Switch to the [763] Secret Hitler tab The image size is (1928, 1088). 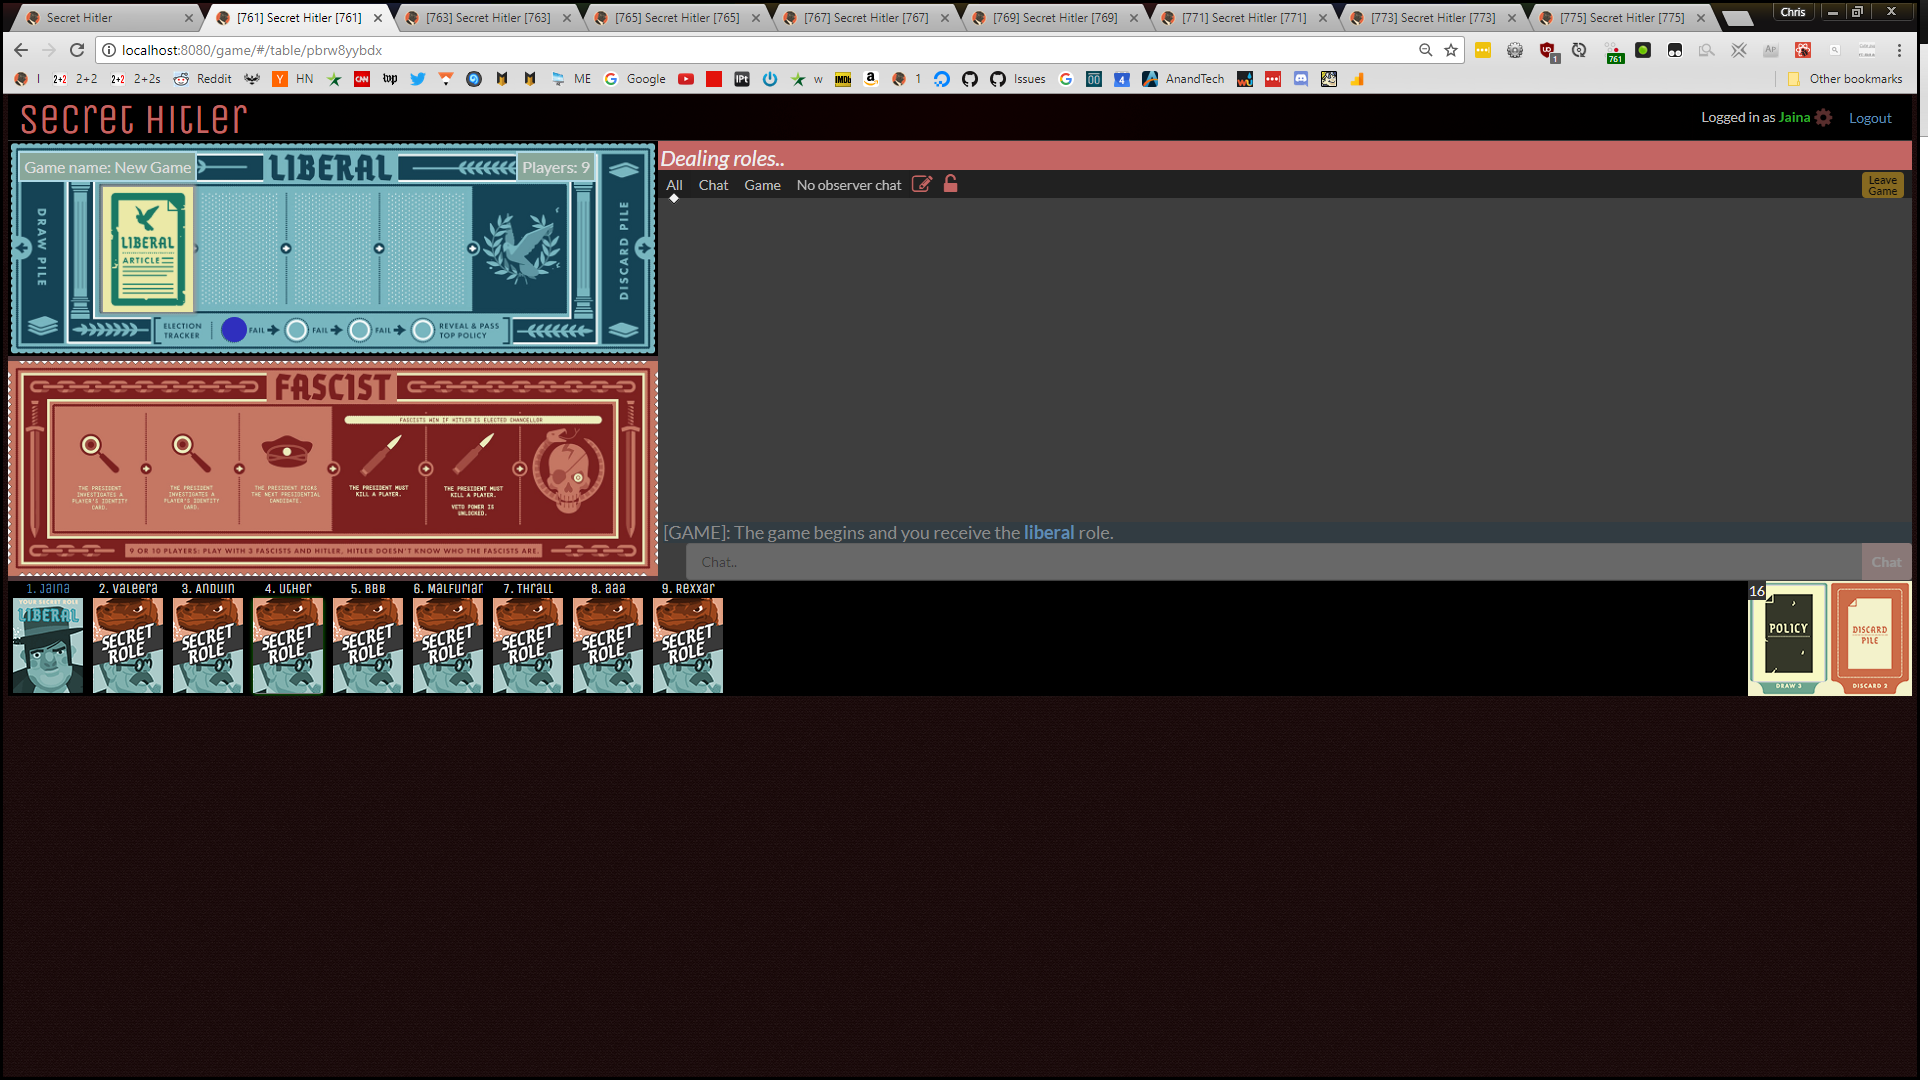tap(488, 18)
